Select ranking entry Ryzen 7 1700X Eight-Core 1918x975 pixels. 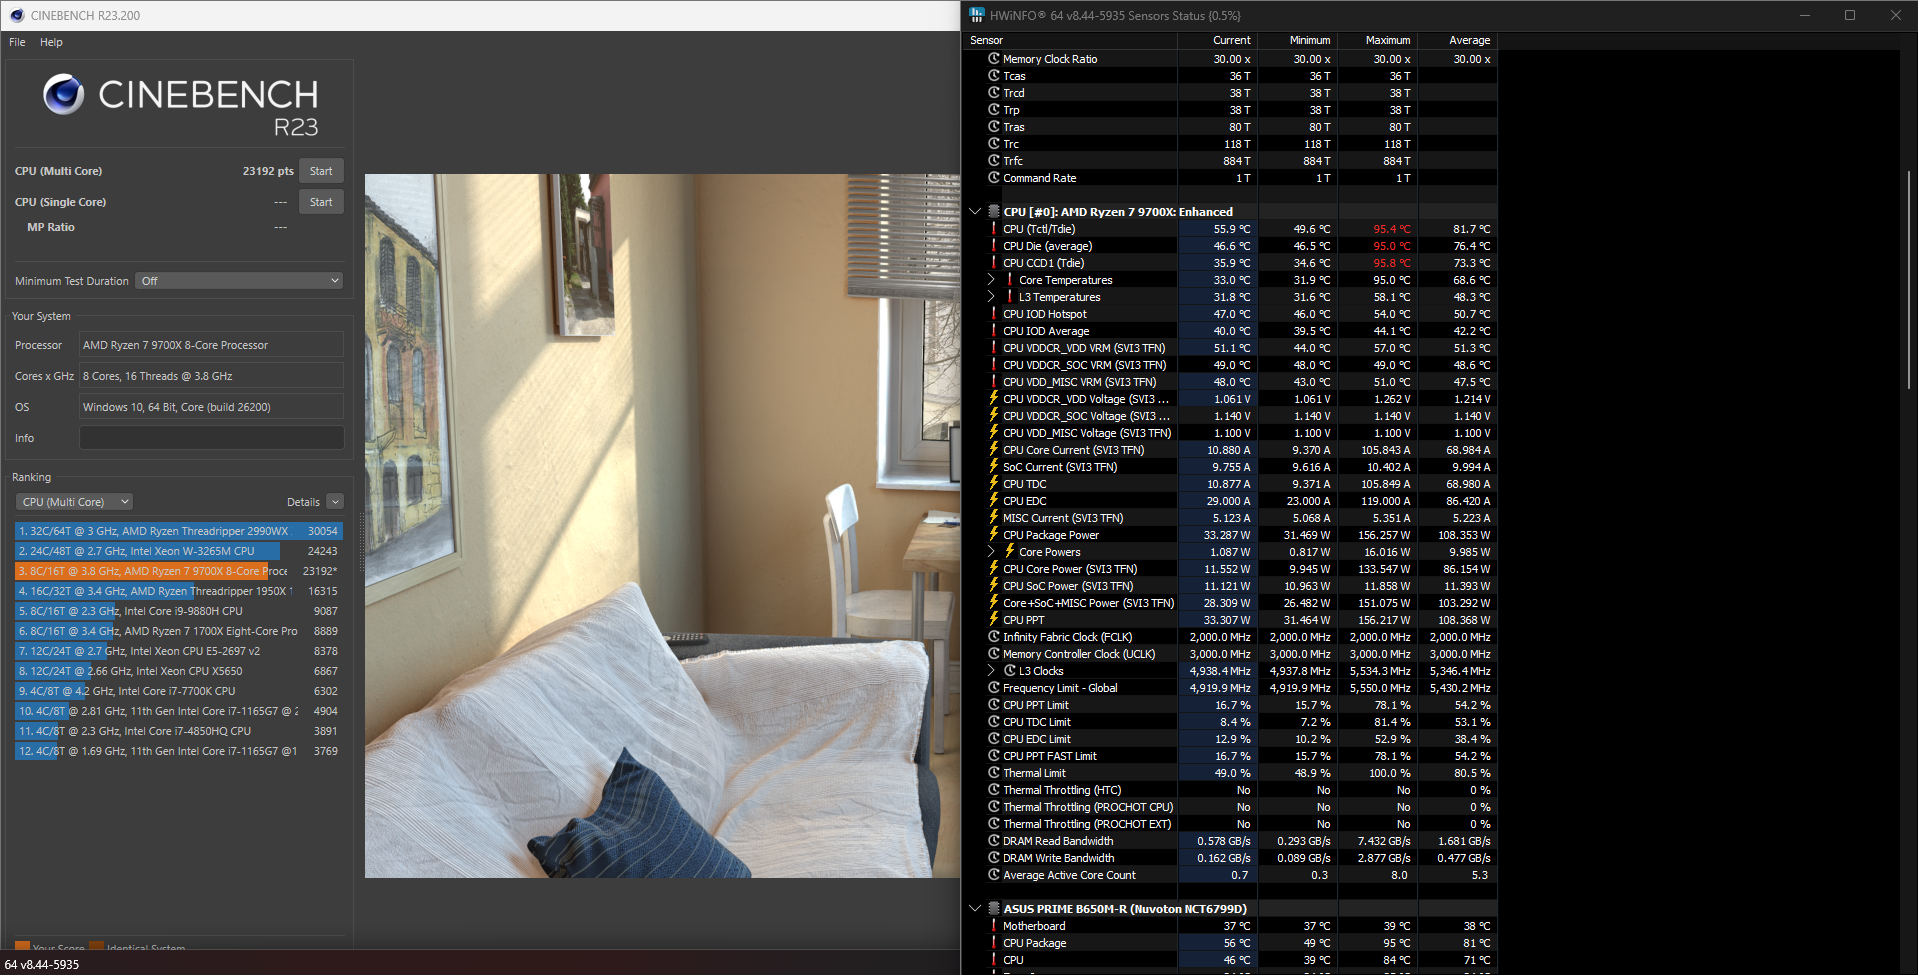179,631
